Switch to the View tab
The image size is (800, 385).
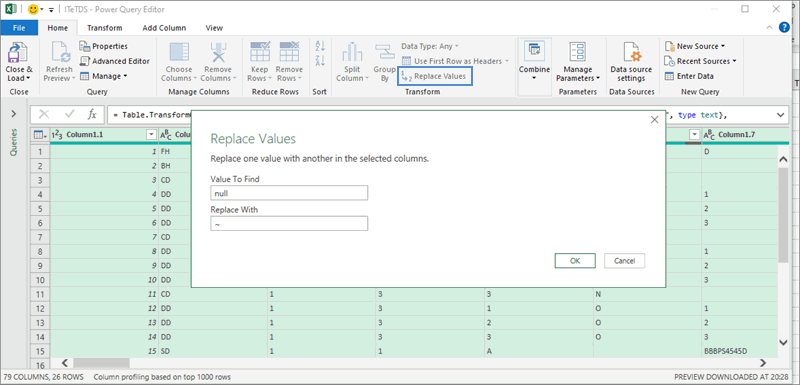tap(214, 28)
